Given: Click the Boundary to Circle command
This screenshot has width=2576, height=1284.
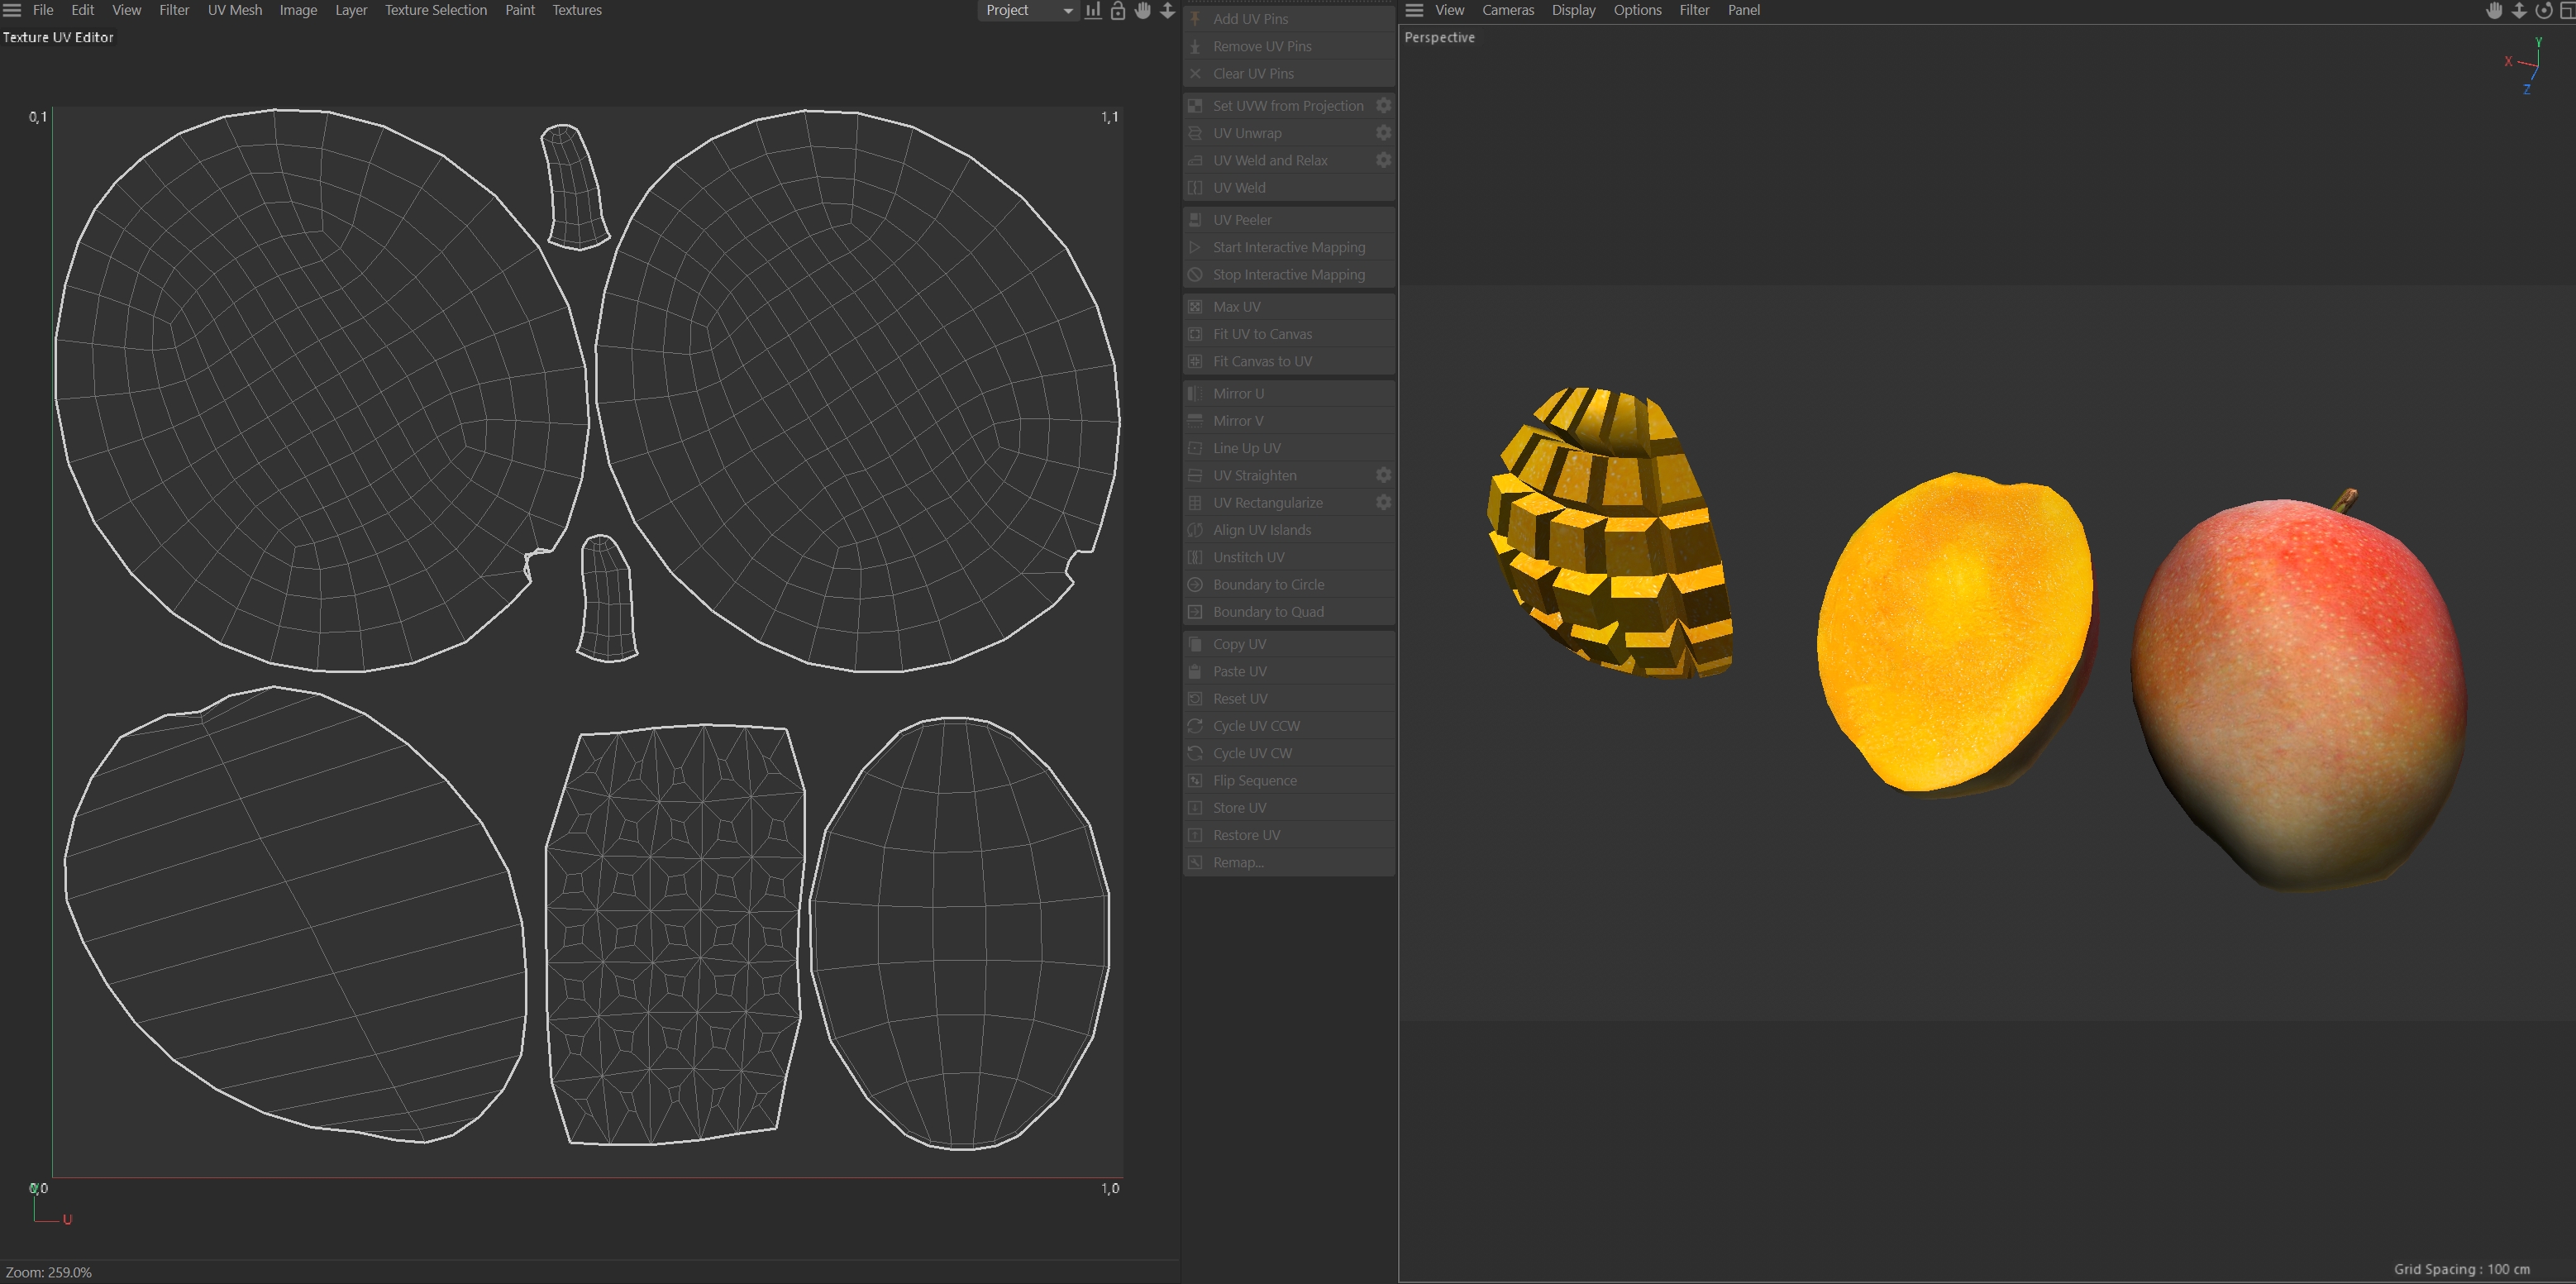Looking at the screenshot, I should point(1268,585).
